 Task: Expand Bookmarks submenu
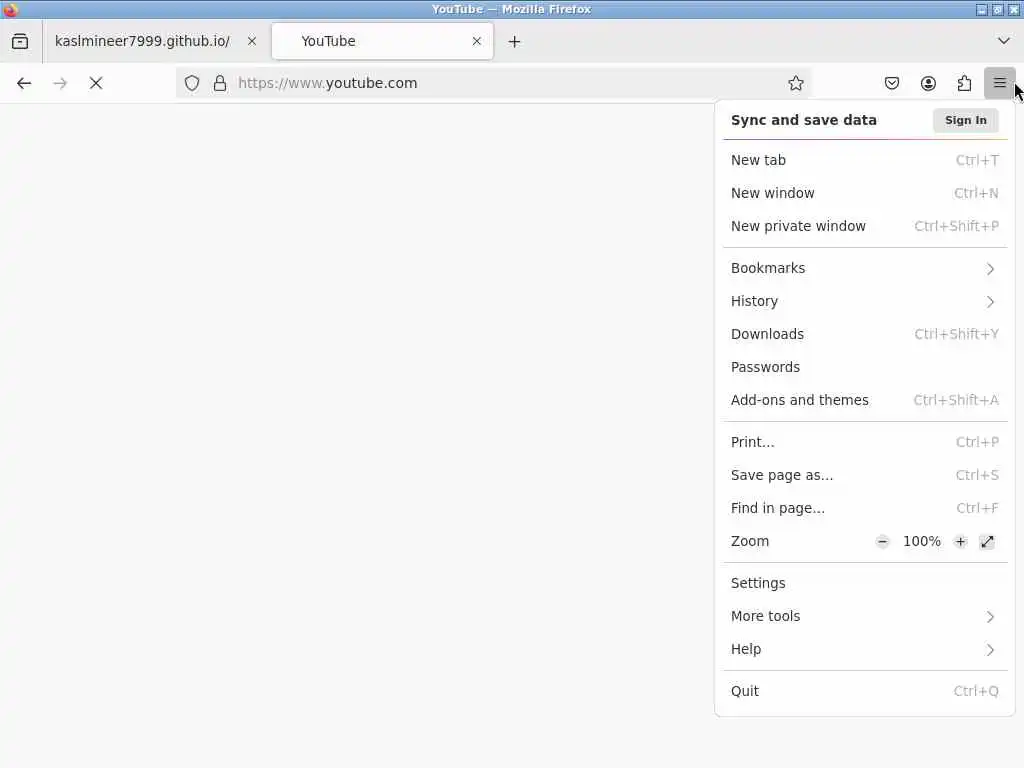pos(865,268)
